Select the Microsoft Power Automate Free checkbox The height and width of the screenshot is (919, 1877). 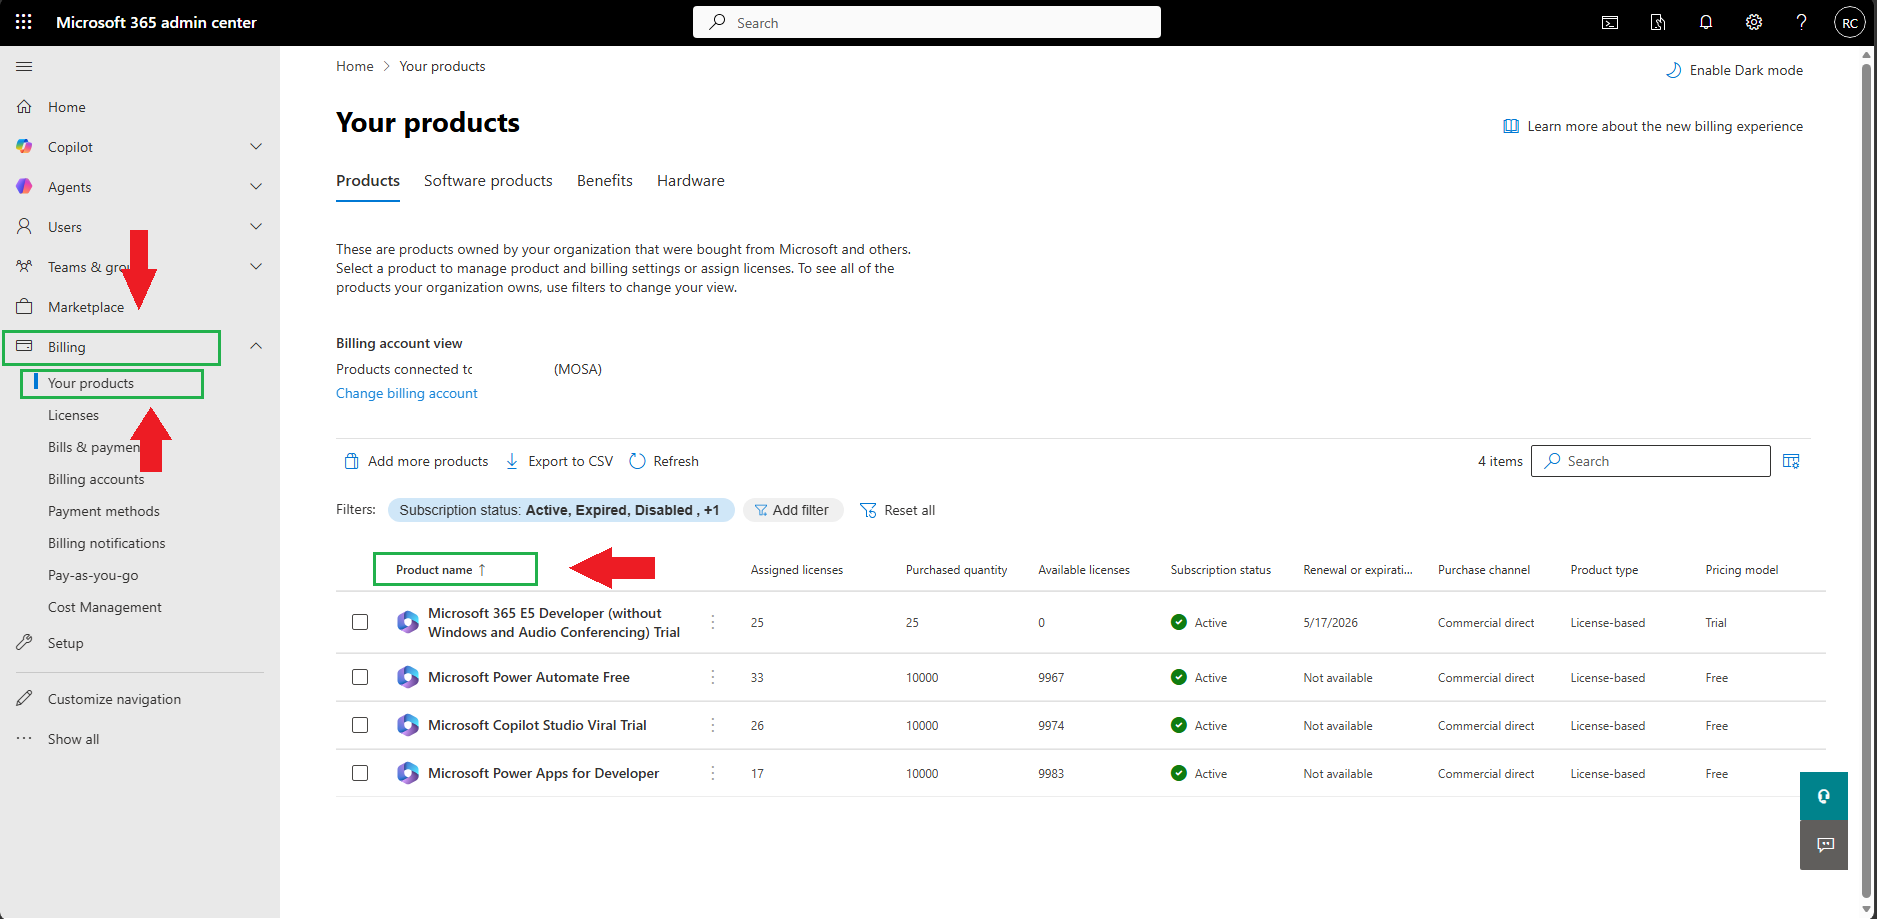click(360, 677)
